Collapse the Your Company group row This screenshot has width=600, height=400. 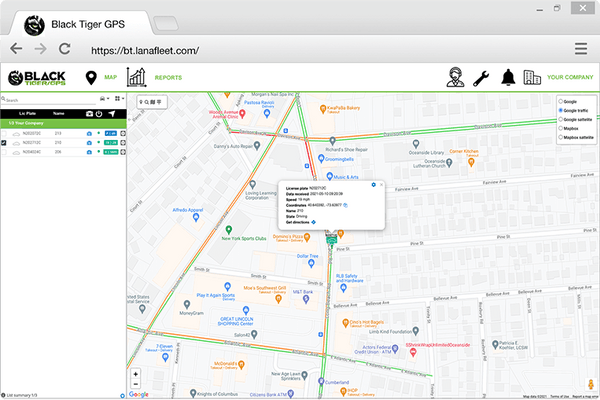tap(63, 123)
